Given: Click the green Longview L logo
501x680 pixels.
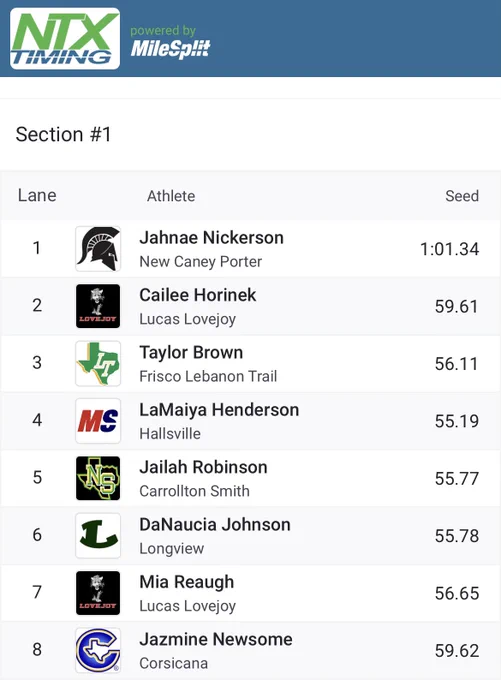Looking at the screenshot, I should point(98,535).
